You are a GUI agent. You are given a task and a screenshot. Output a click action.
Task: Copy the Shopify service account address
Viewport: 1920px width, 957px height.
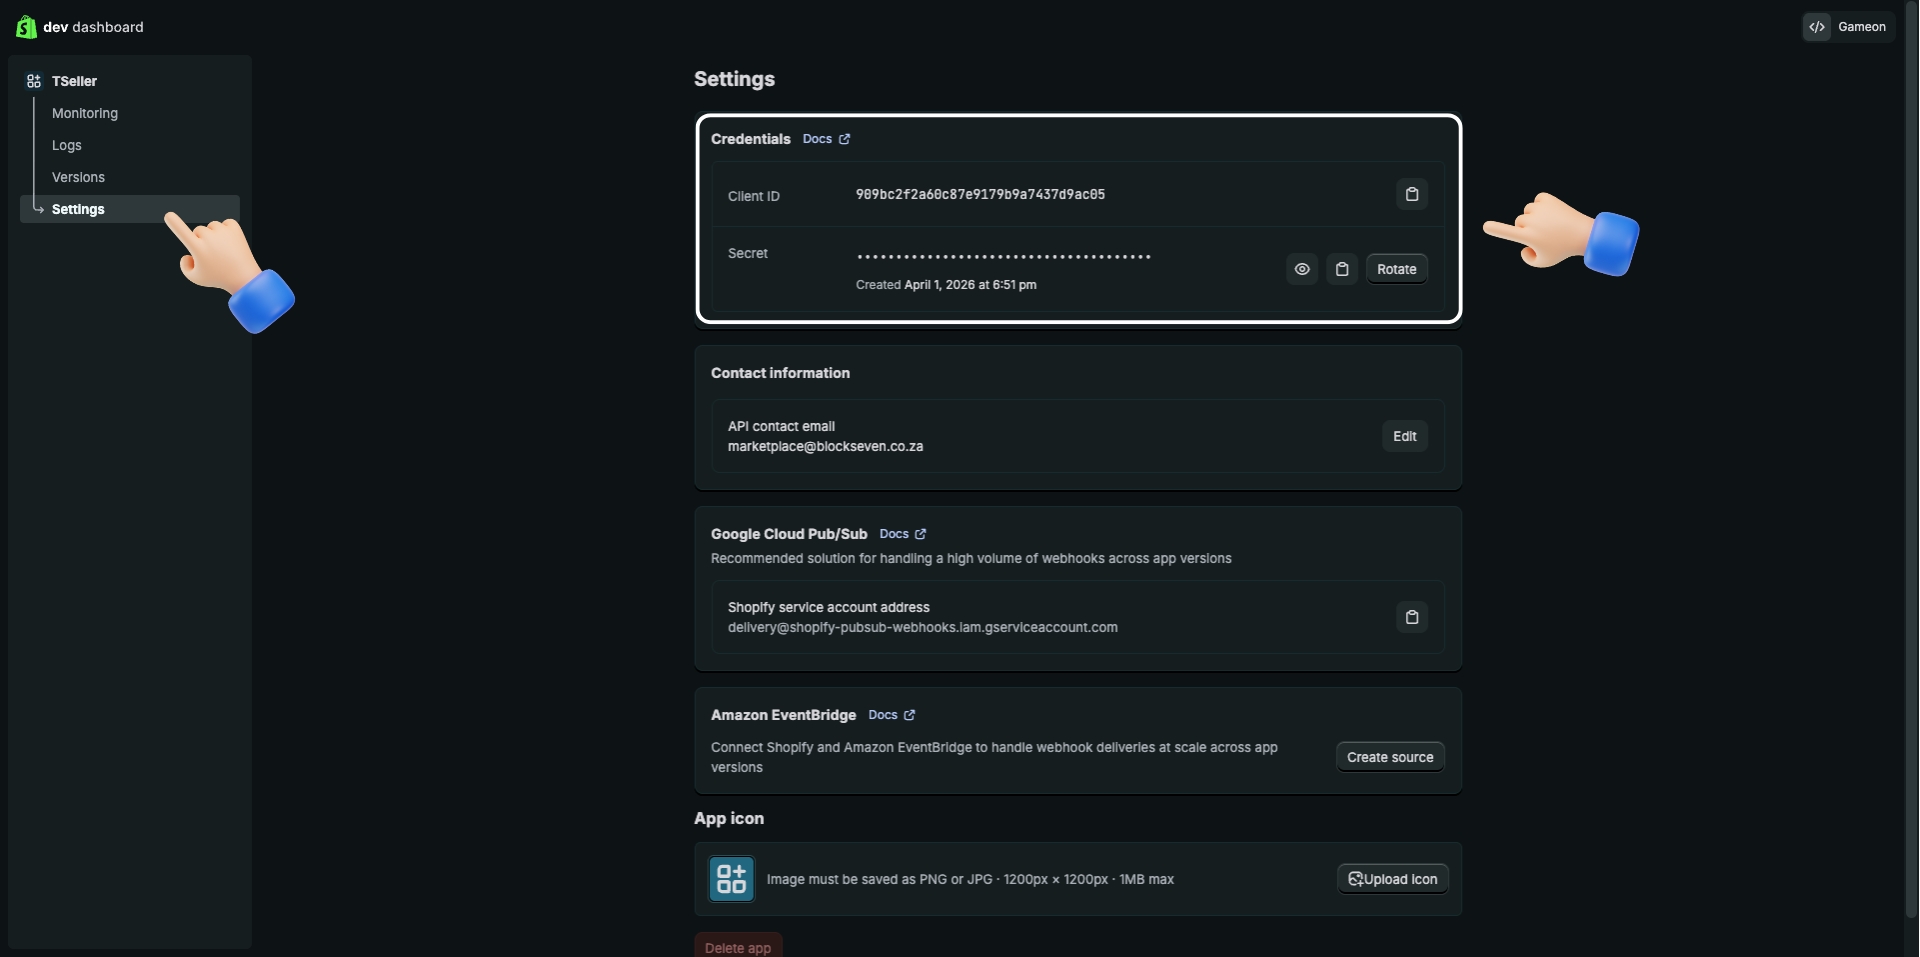click(x=1412, y=617)
